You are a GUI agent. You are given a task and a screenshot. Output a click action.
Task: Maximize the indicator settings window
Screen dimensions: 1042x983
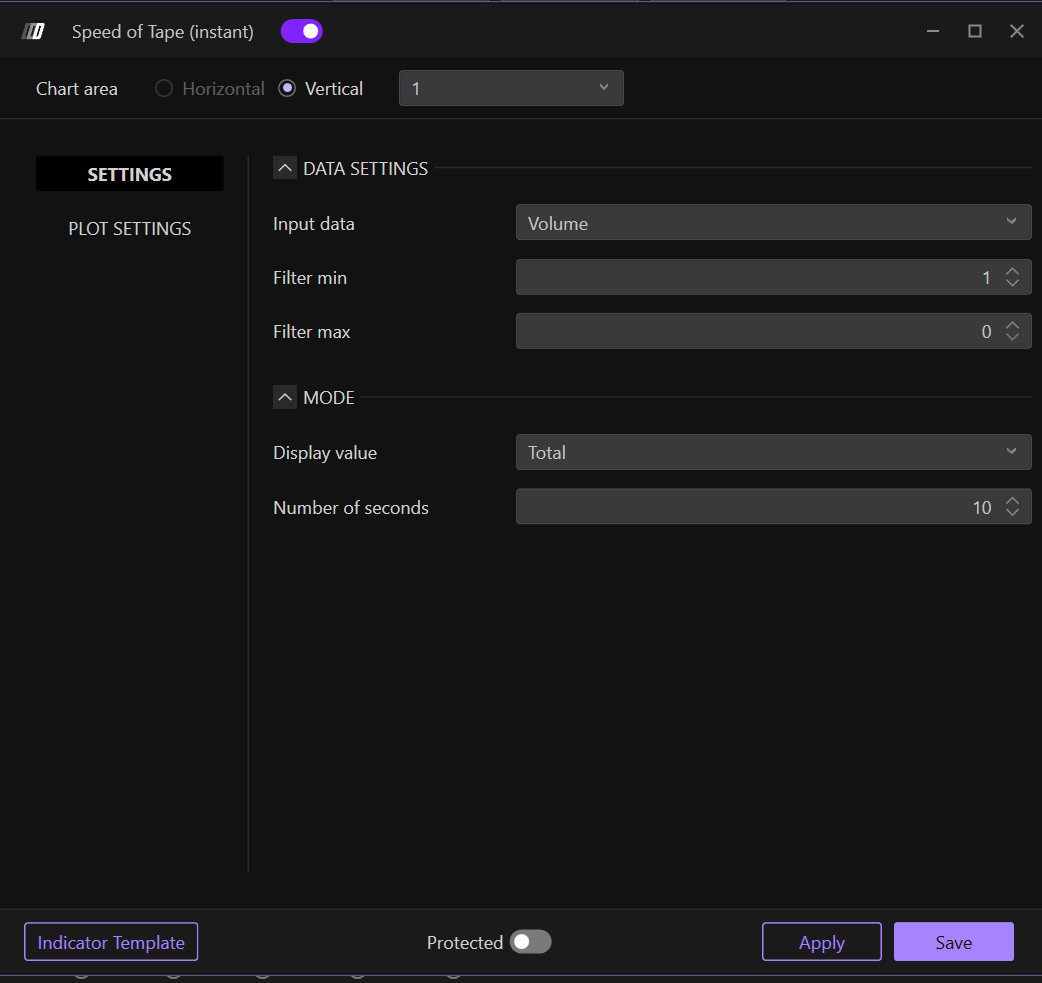click(x=974, y=32)
